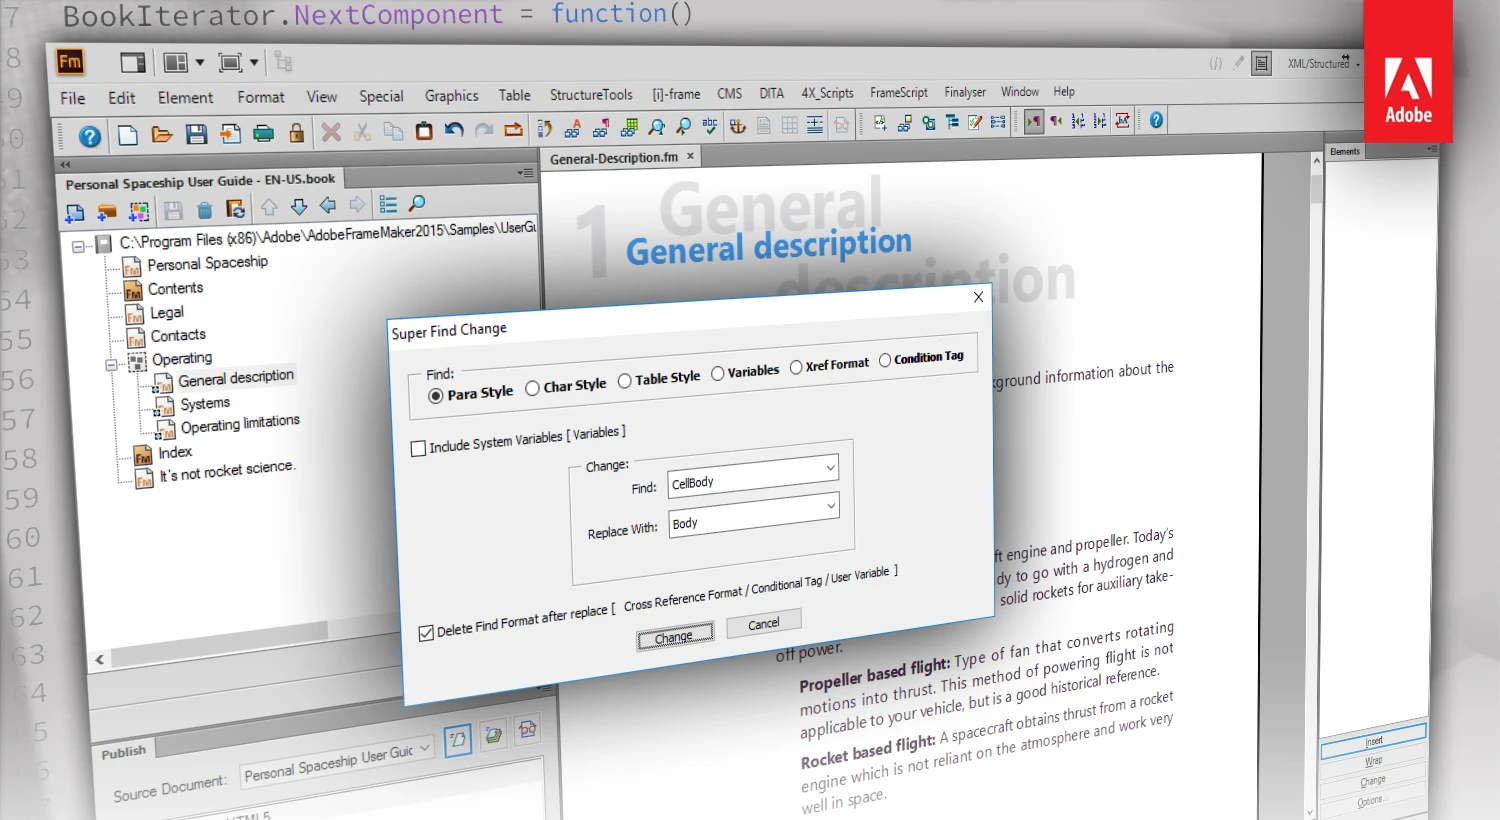Open the File menu
The width and height of the screenshot is (1500, 820).
[73, 98]
